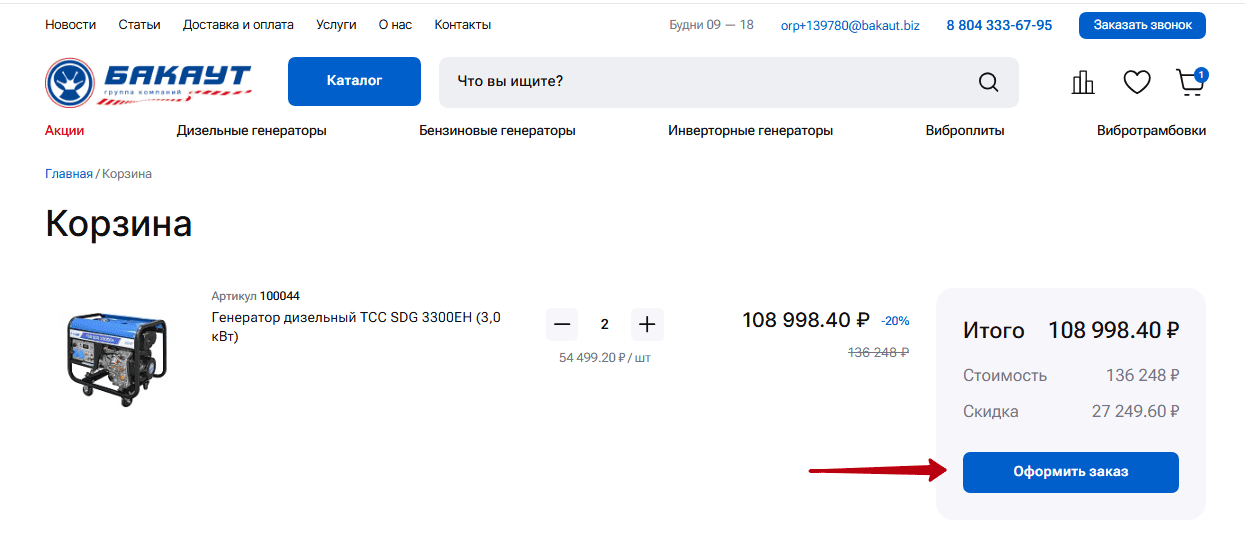
Task: Click the Заказать звонок button
Action: (1141, 25)
